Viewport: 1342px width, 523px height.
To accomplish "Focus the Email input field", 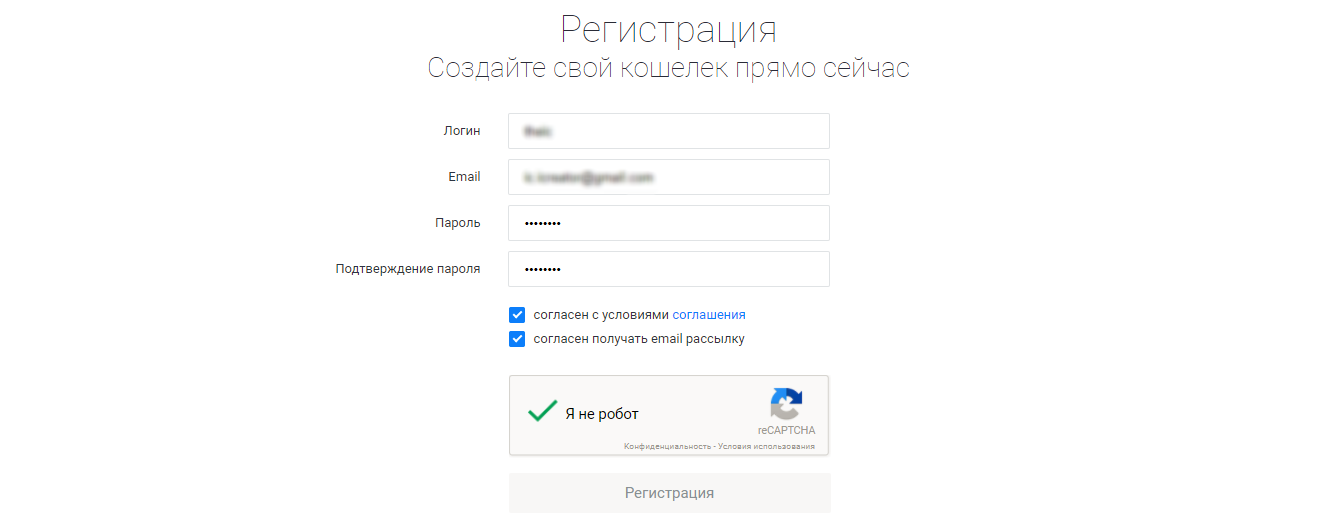I will click(x=669, y=177).
